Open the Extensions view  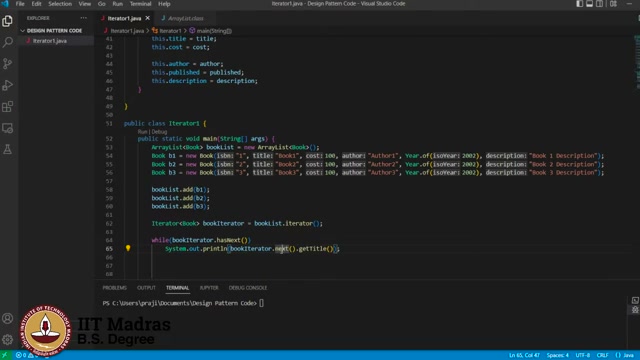[7, 107]
